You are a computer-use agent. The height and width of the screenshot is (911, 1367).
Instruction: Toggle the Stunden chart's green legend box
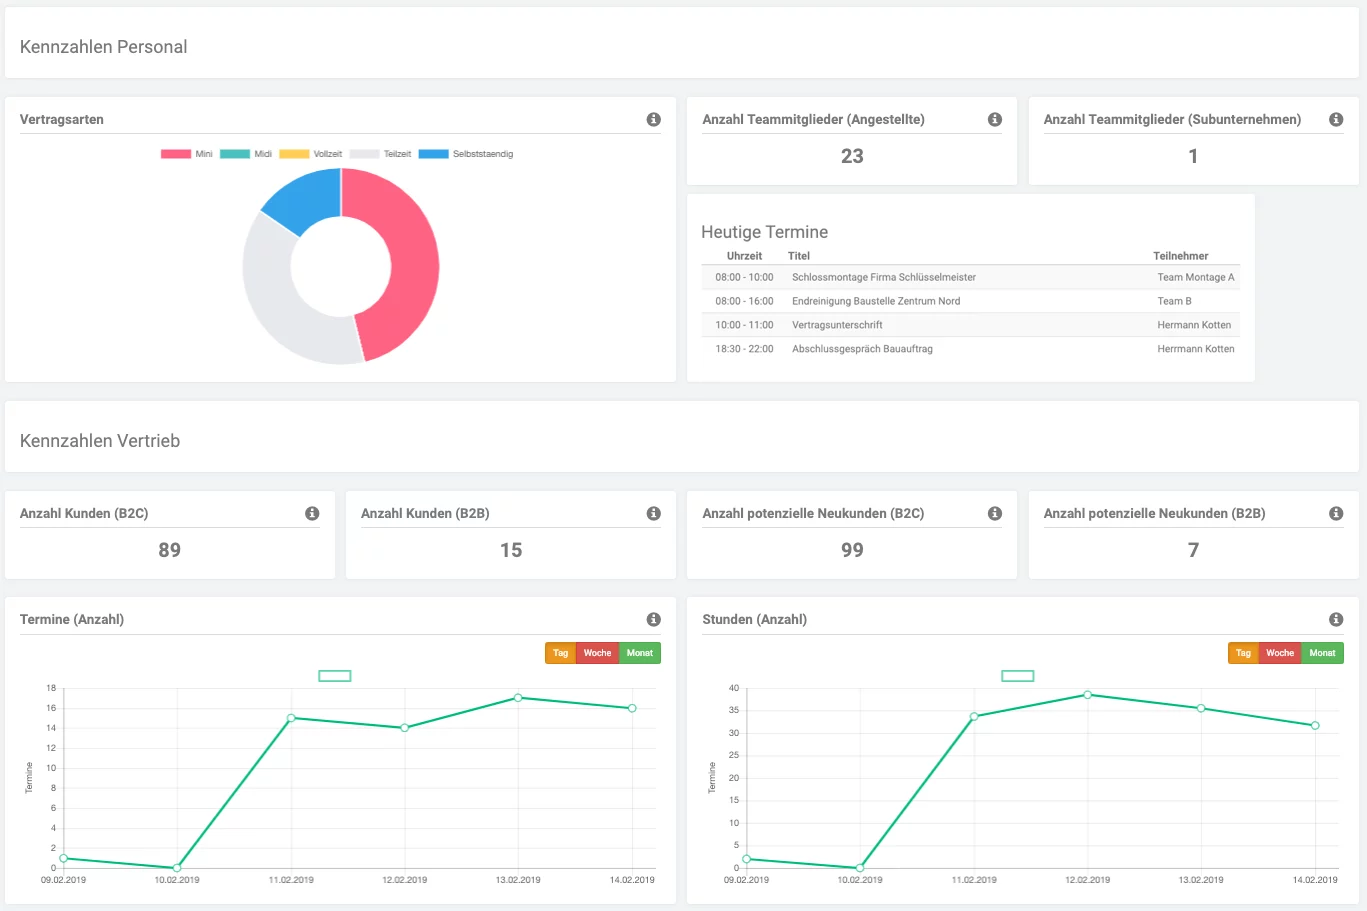[1017, 676]
